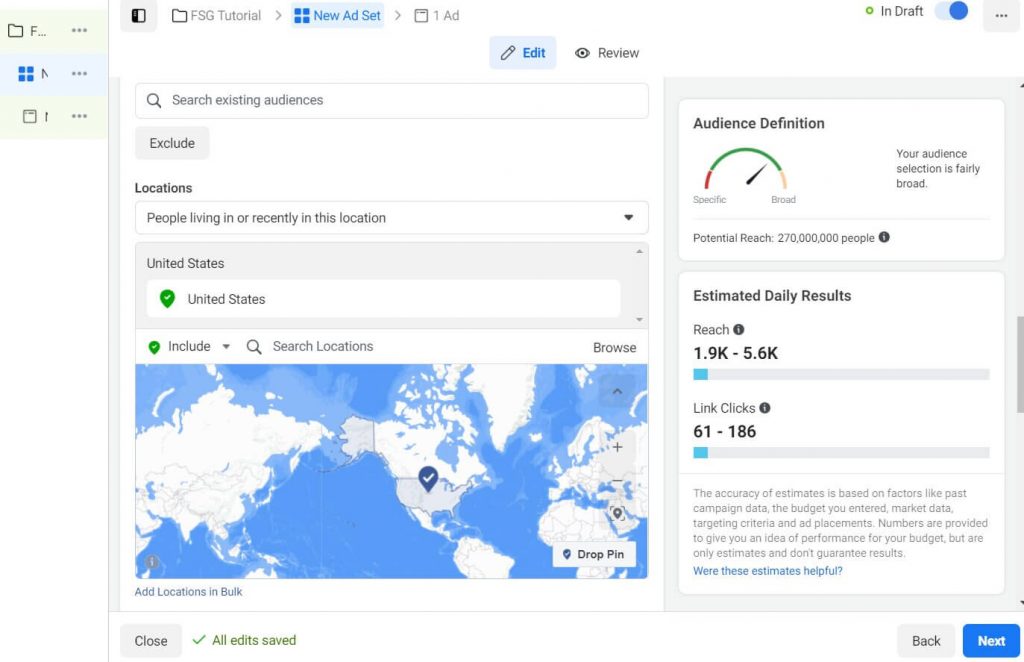Click the campaign folder icon in sidebar
The width and height of the screenshot is (1024, 662).
pyautogui.click(x=15, y=31)
